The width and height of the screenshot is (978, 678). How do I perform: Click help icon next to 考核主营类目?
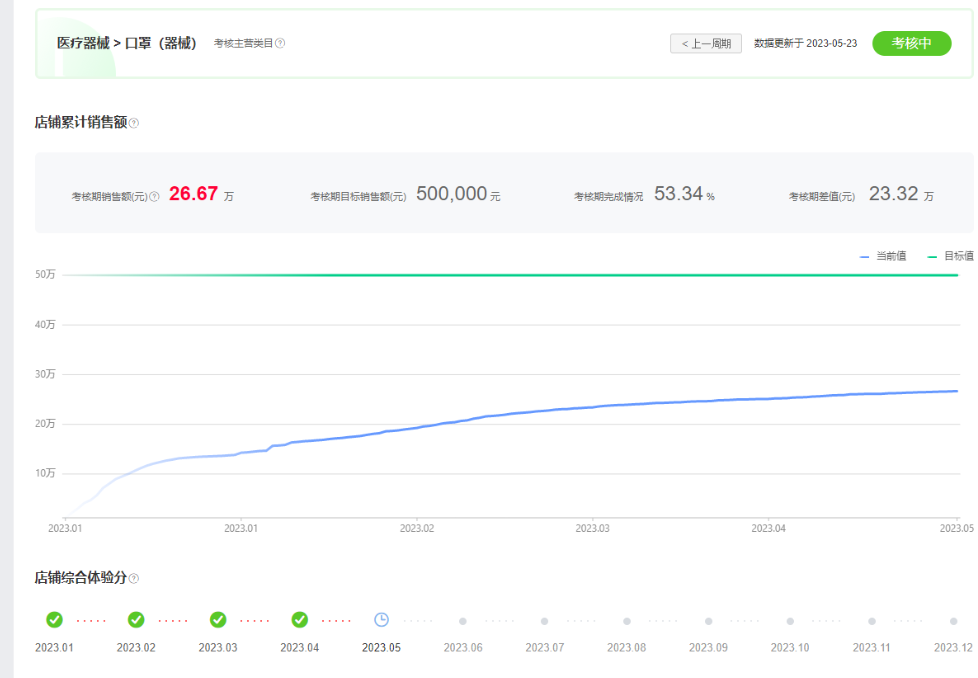pyautogui.click(x=280, y=43)
